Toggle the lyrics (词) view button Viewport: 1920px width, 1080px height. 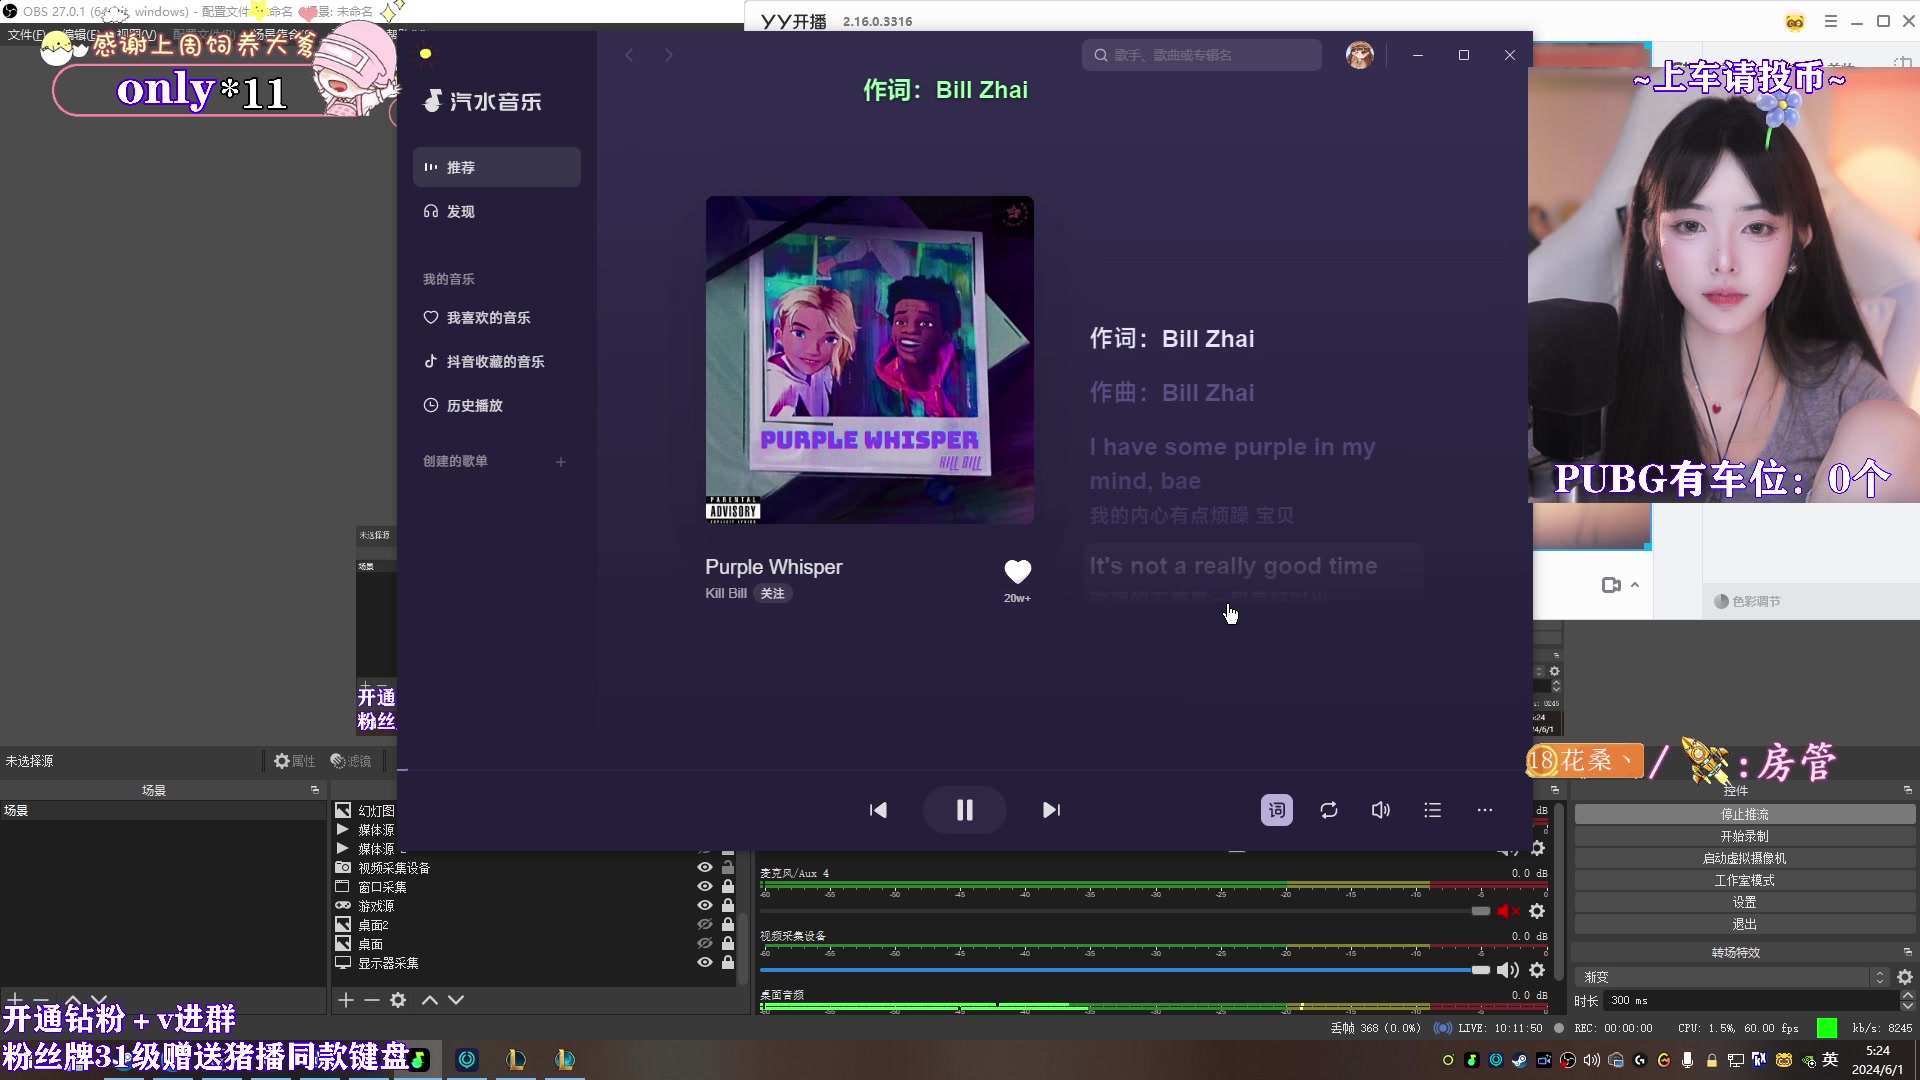[1277, 810]
